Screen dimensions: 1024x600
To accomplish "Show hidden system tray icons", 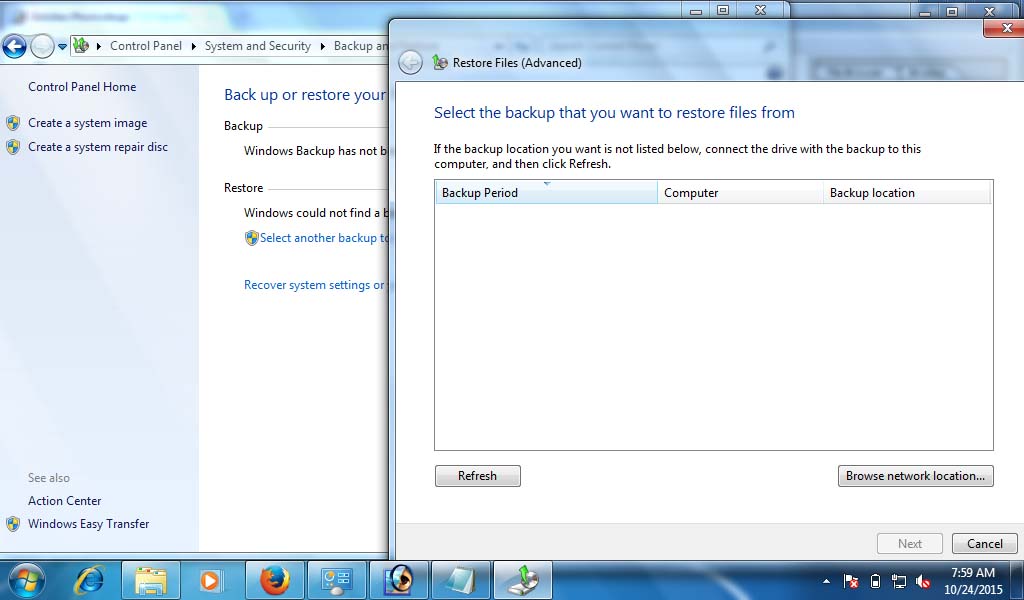I will tap(827, 580).
